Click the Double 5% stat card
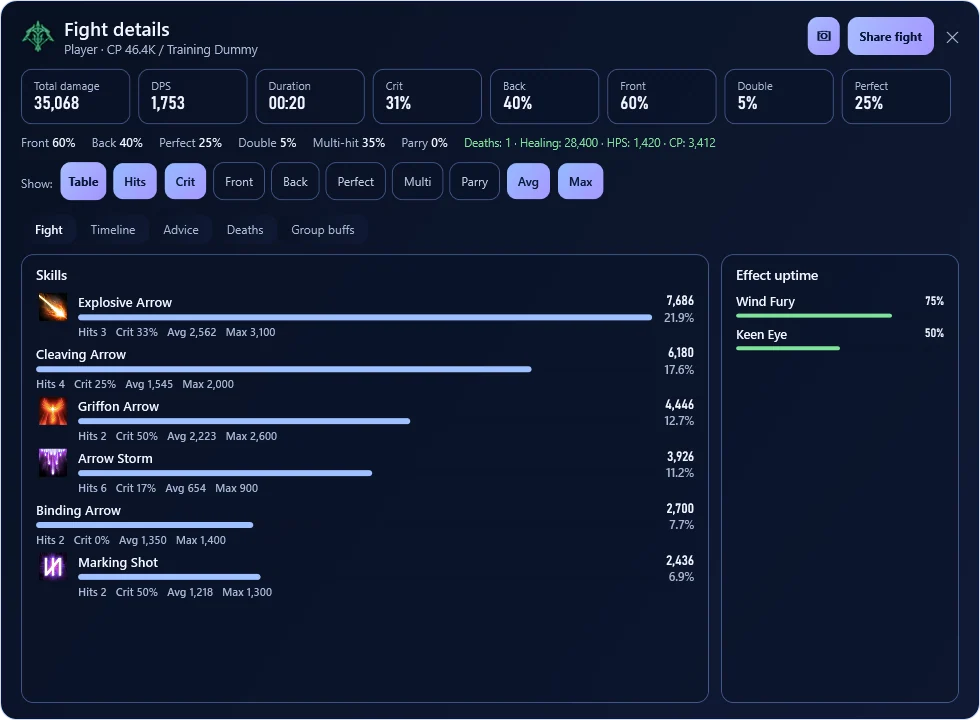Screen dimensions: 980x720 coord(779,96)
